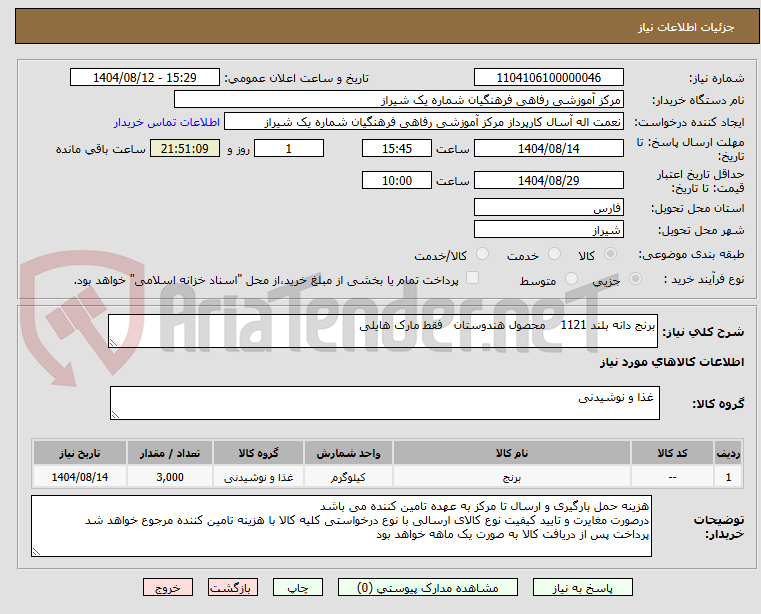Click the تعداد / مقدار column header

pos(170,453)
